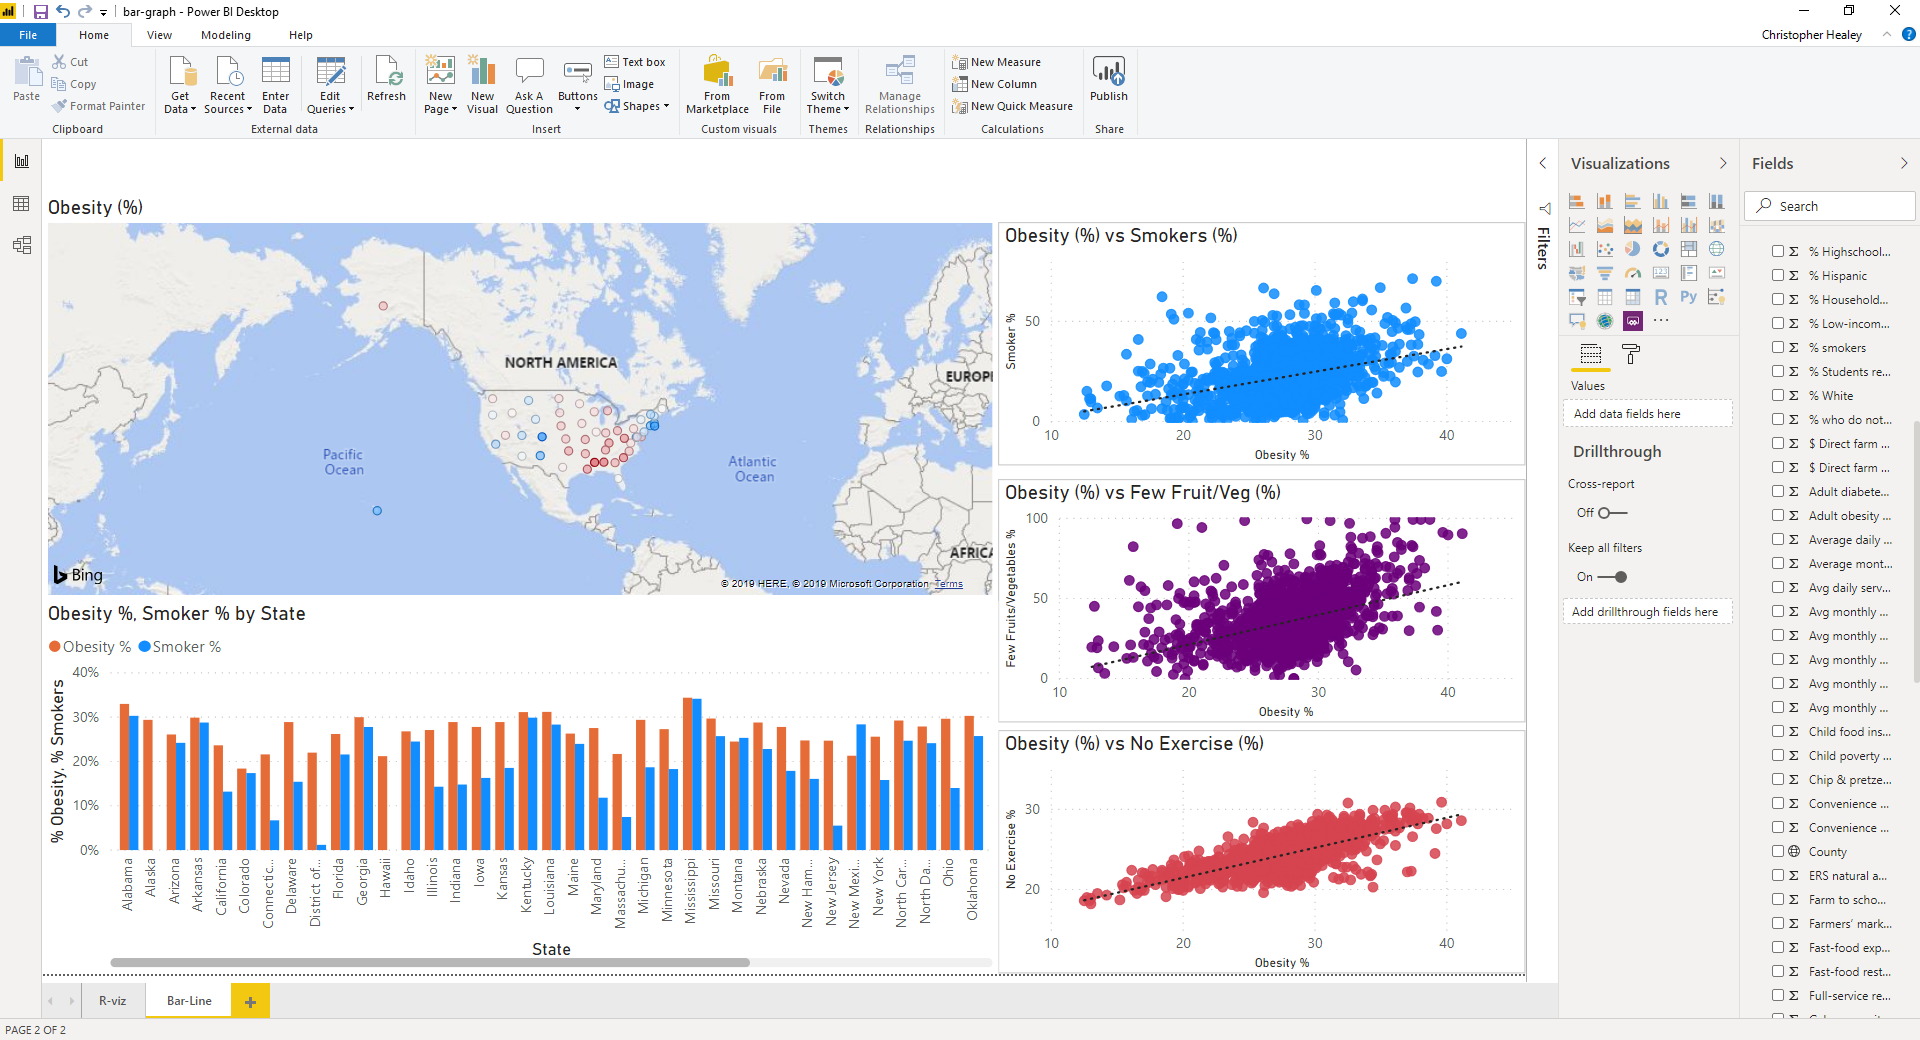Check the Farmers' mark... field
The image size is (1920, 1040).
click(1778, 923)
